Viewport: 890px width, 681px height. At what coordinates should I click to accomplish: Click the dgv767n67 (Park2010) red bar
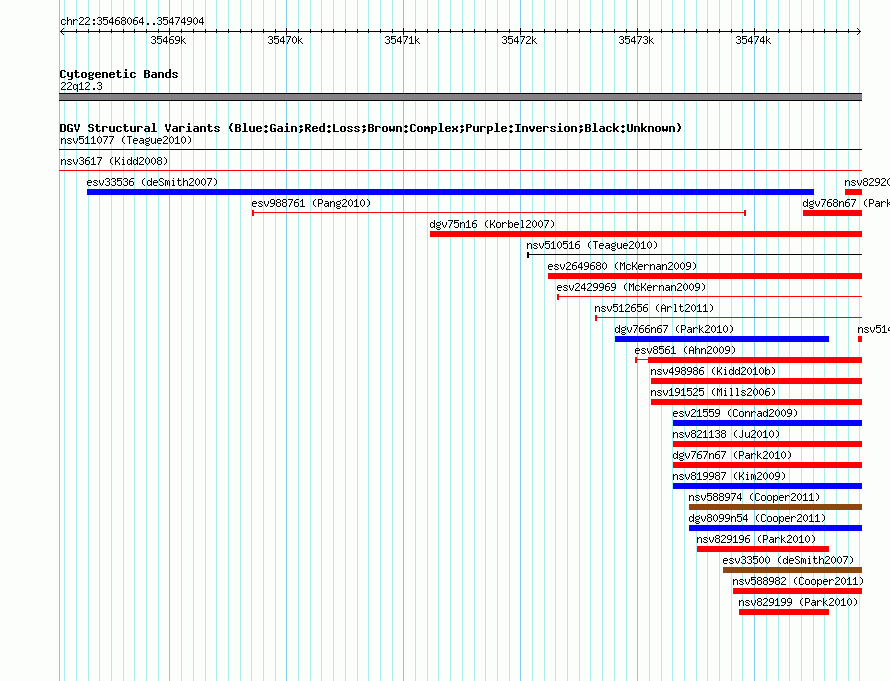767,465
